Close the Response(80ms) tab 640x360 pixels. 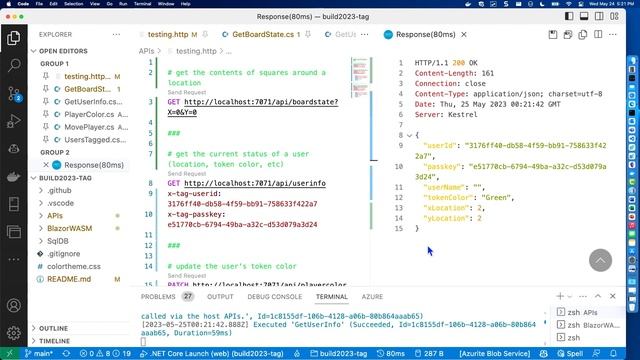[464, 35]
